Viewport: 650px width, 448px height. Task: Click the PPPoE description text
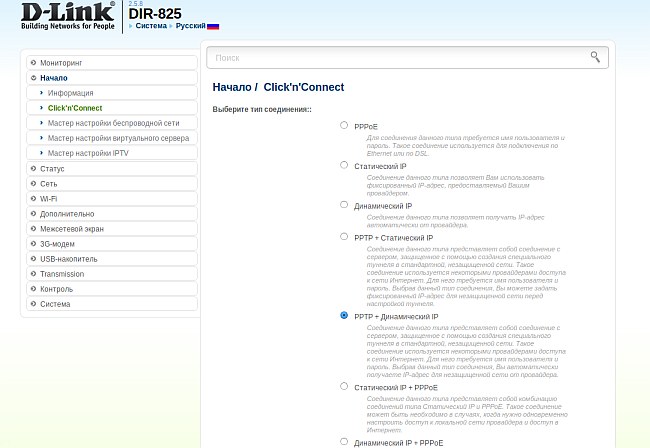point(466,145)
